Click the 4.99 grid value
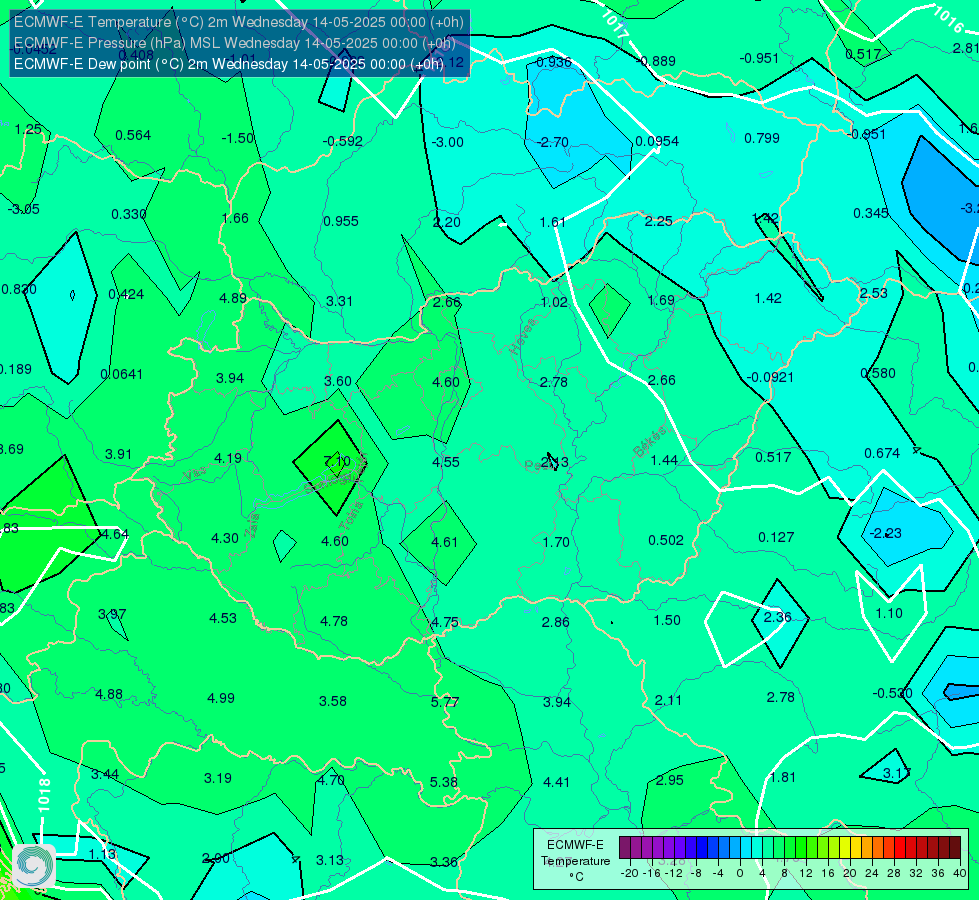Image resolution: width=979 pixels, height=900 pixels. pos(220,698)
